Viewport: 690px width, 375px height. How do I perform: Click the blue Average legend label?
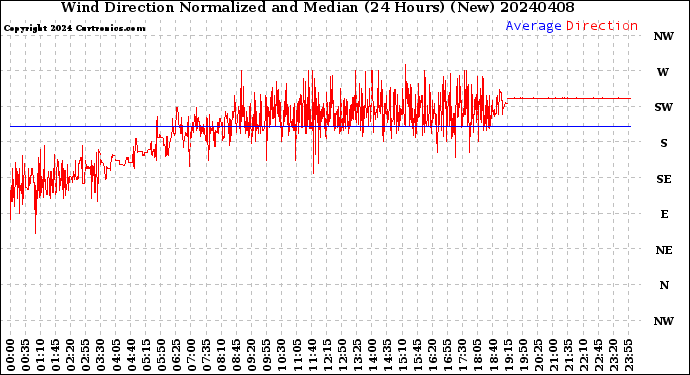pos(533,26)
